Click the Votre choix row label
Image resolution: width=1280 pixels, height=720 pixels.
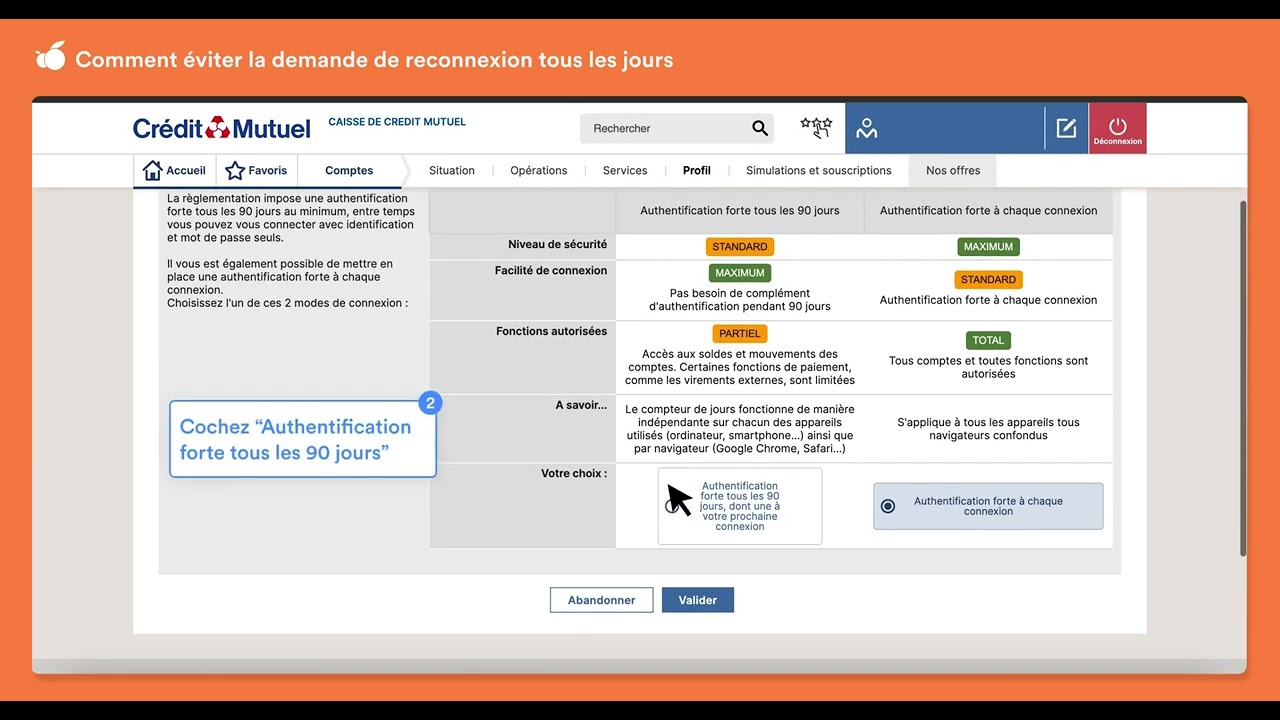[x=574, y=474]
